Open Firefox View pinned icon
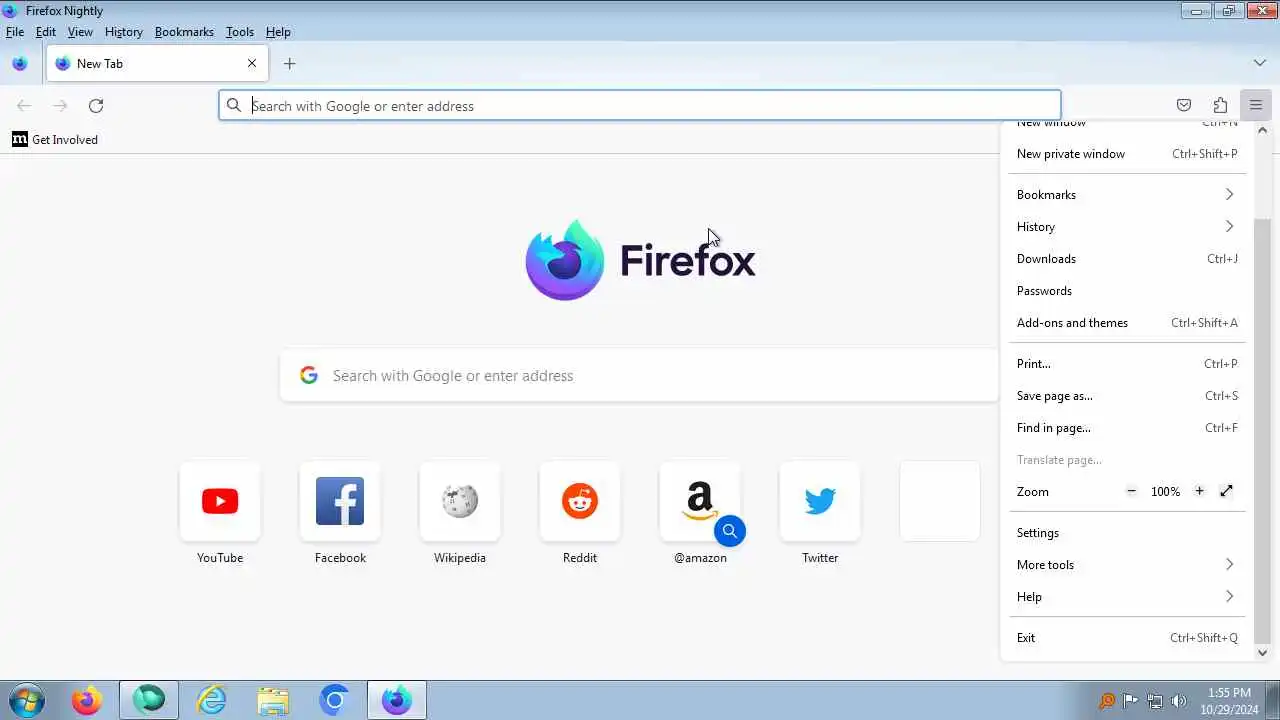The height and width of the screenshot is (720, 1280). (x=20, y=63)
